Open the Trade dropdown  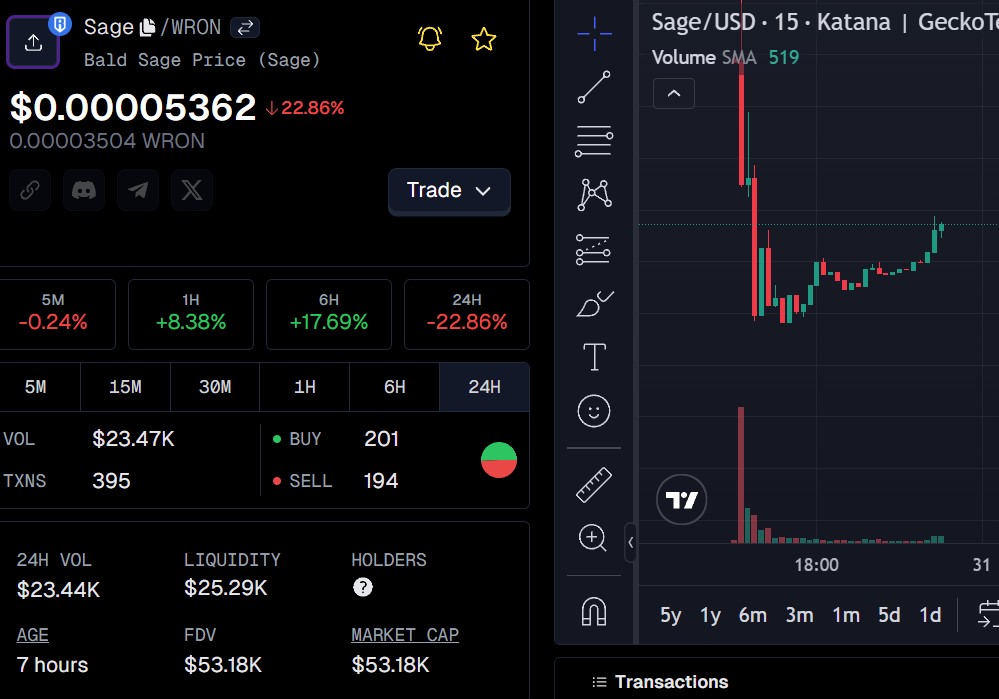(449, 191)
